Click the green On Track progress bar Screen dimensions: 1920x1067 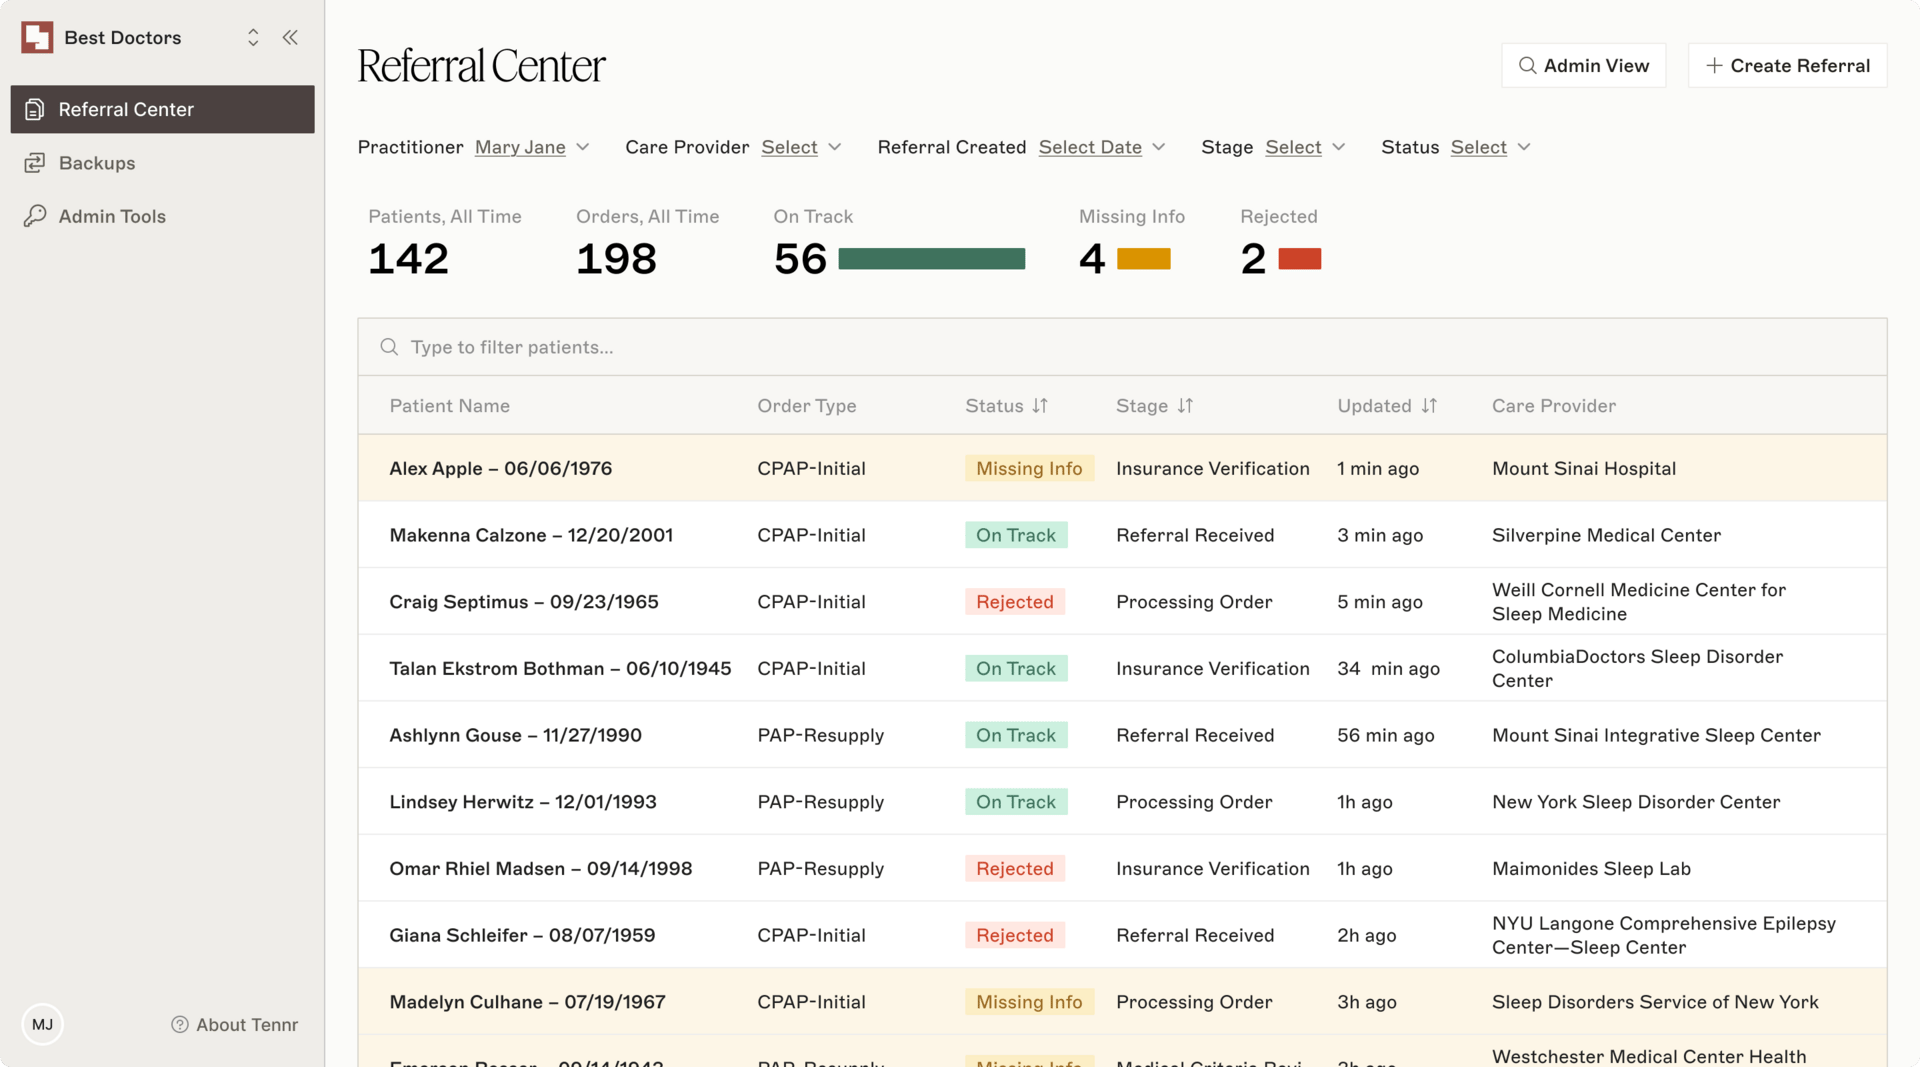click(931, 259)
